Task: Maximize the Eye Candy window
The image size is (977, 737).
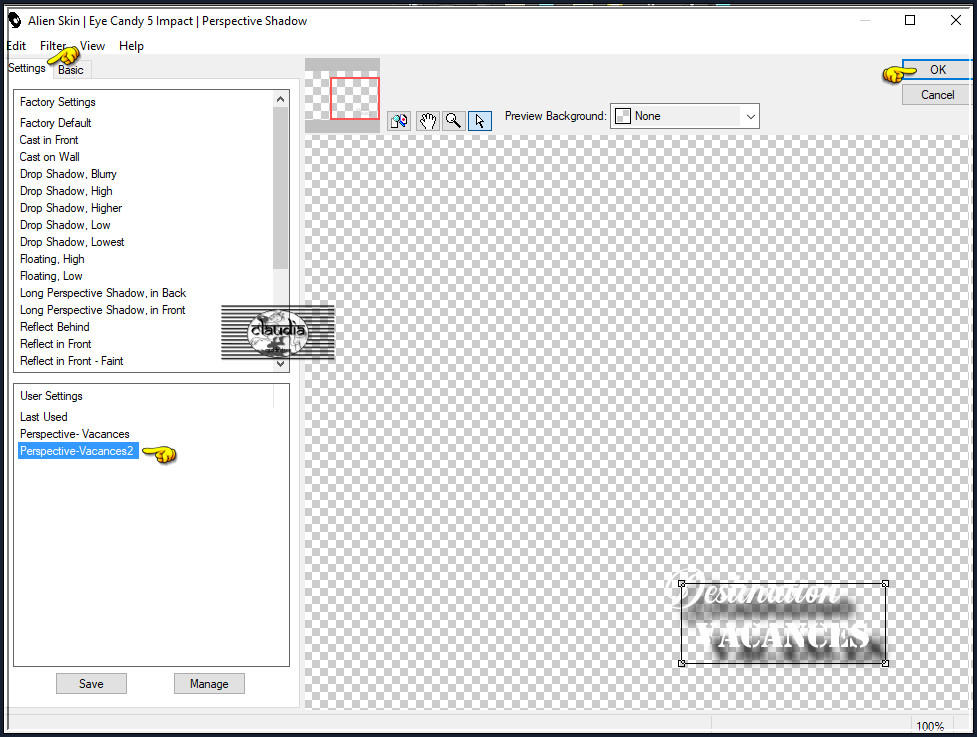Action: point(910,21)
